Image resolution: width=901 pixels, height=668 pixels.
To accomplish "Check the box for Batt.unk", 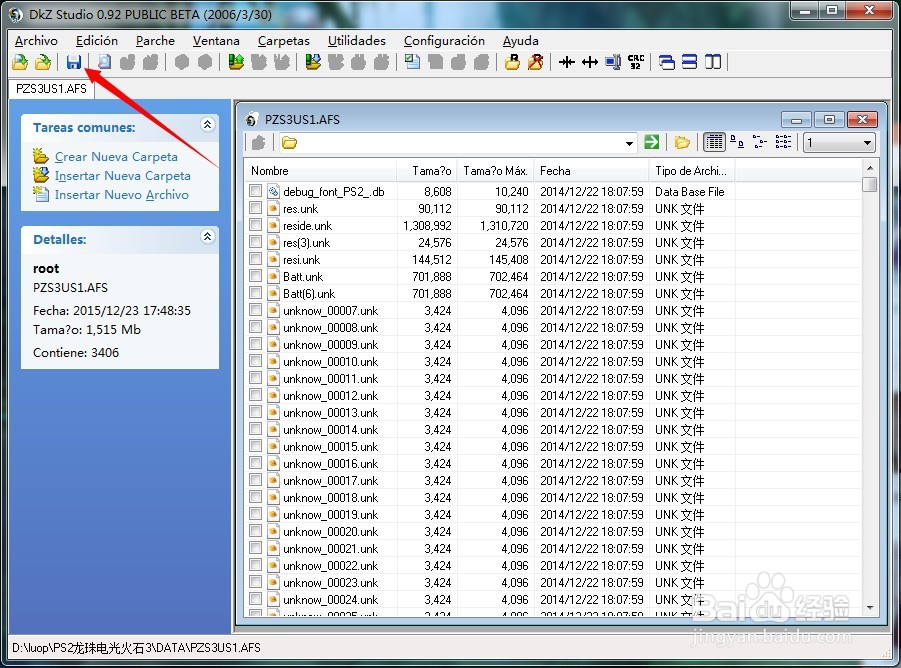I will (x=256, y=276).
